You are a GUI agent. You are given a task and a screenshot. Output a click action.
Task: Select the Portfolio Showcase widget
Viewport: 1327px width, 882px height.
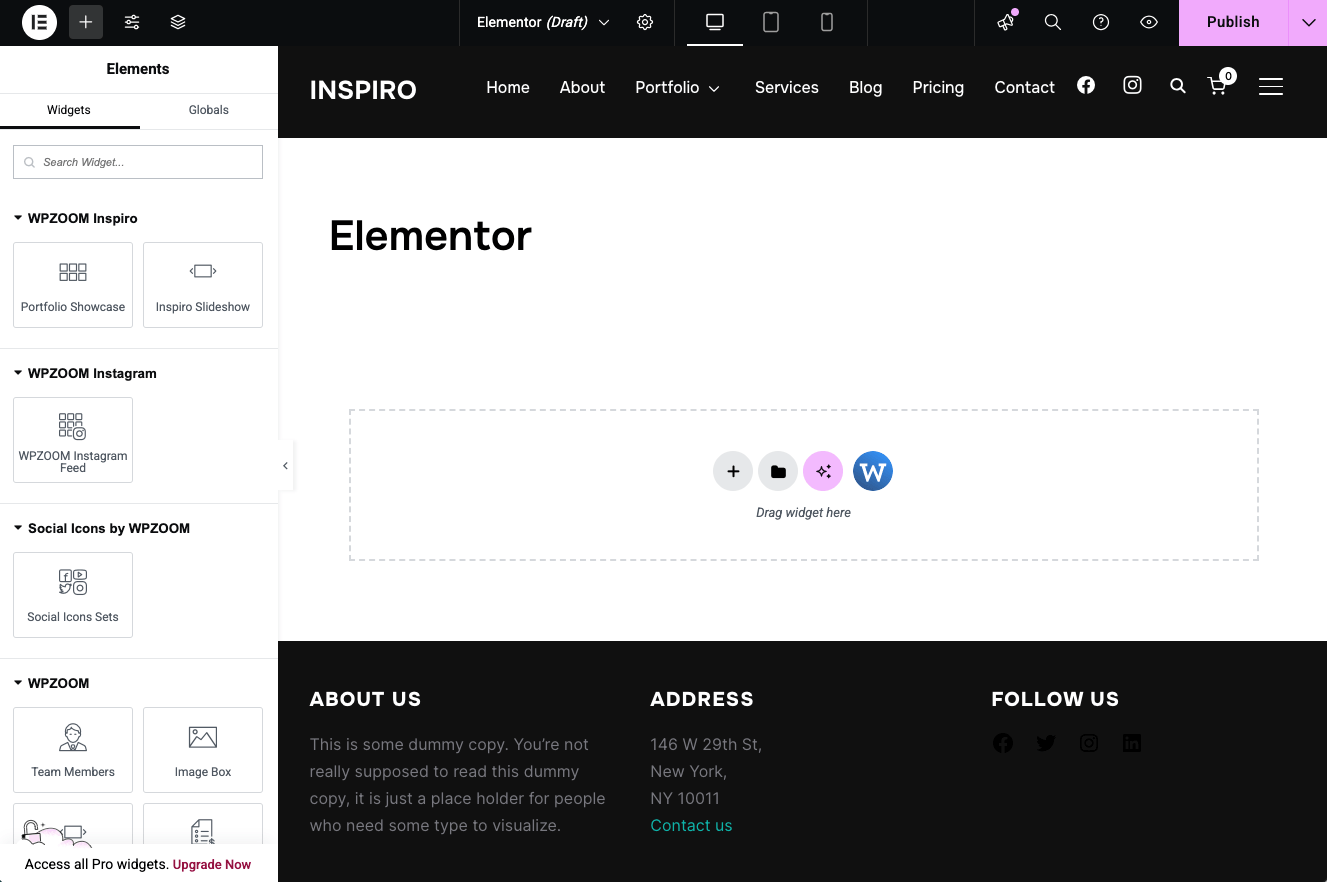(73, 285)
